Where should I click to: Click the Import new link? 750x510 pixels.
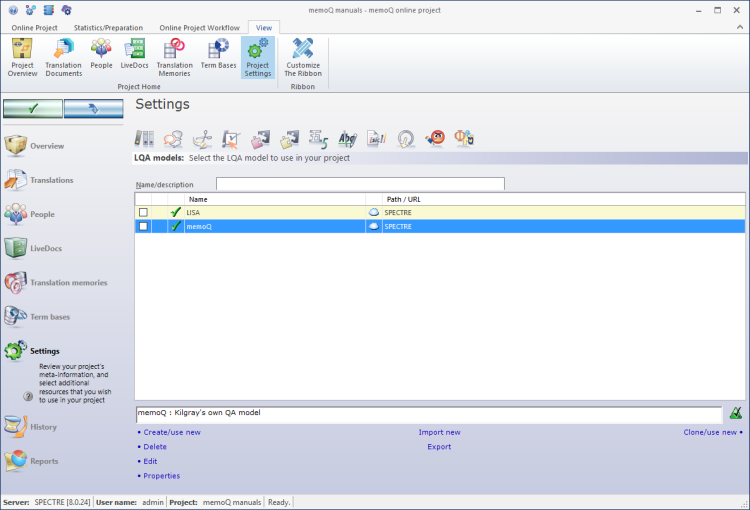439,432
